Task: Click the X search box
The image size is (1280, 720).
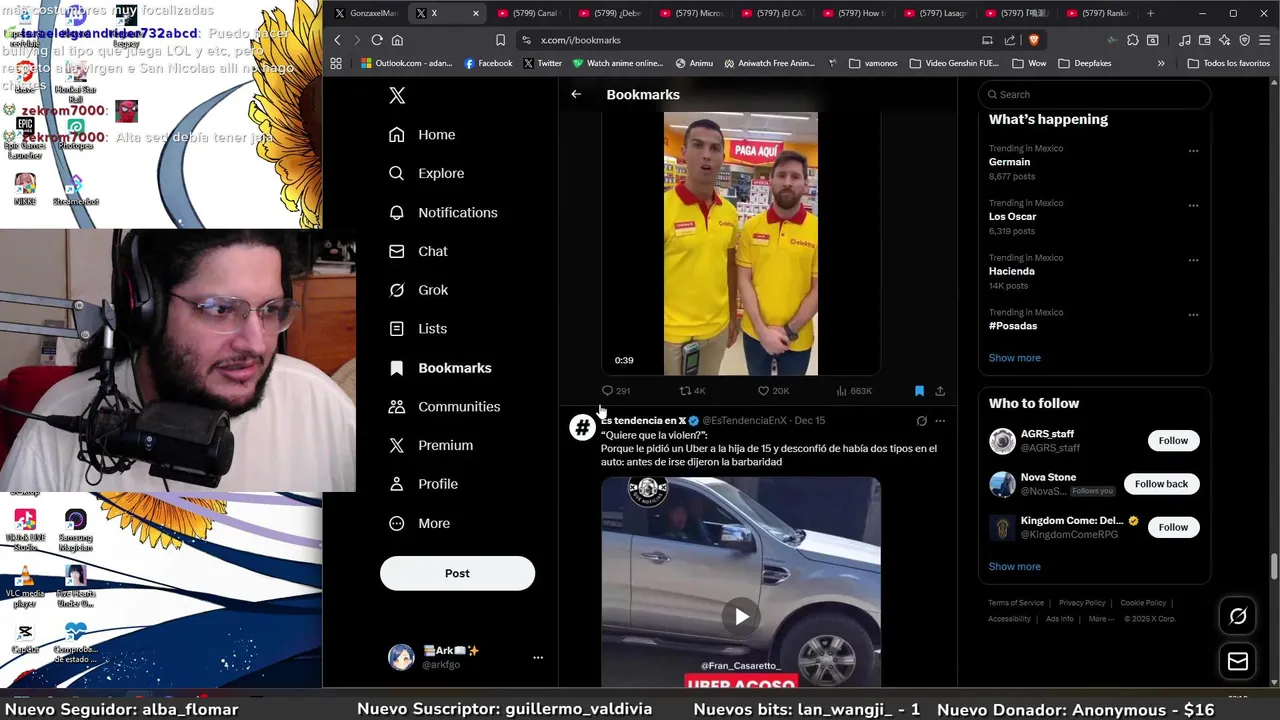Action: point(1094,94)
